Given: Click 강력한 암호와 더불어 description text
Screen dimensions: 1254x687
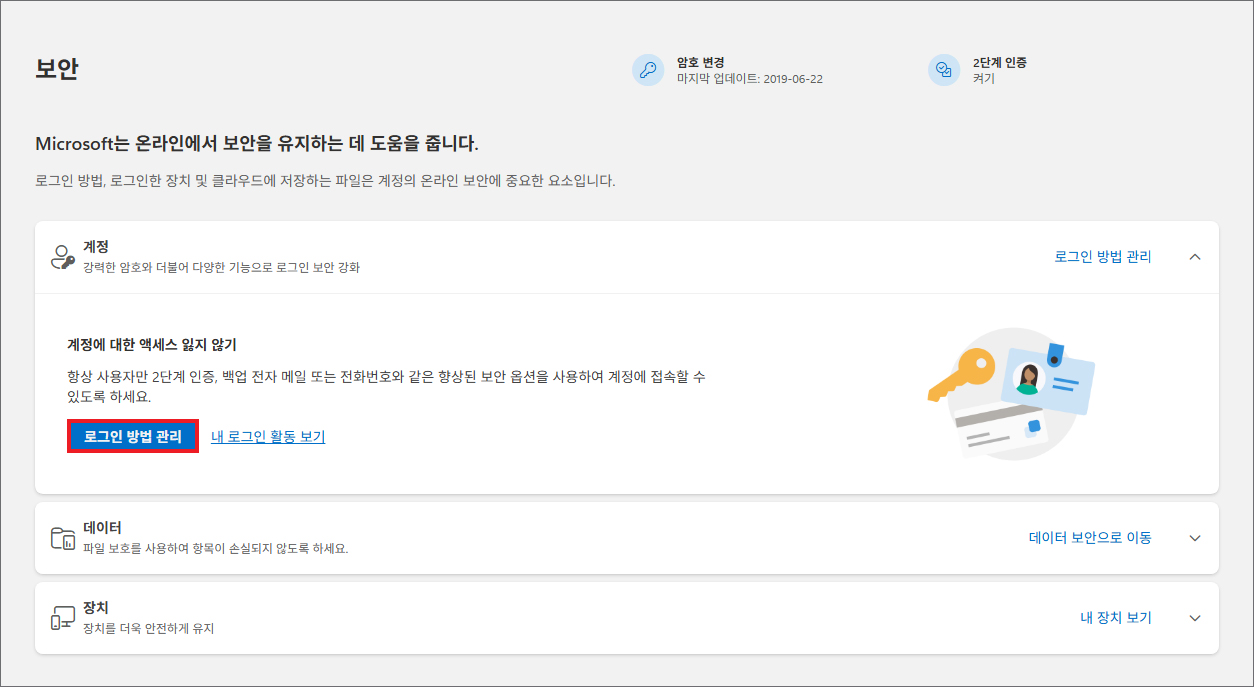Looking at the screenshot, I should 221,268.
